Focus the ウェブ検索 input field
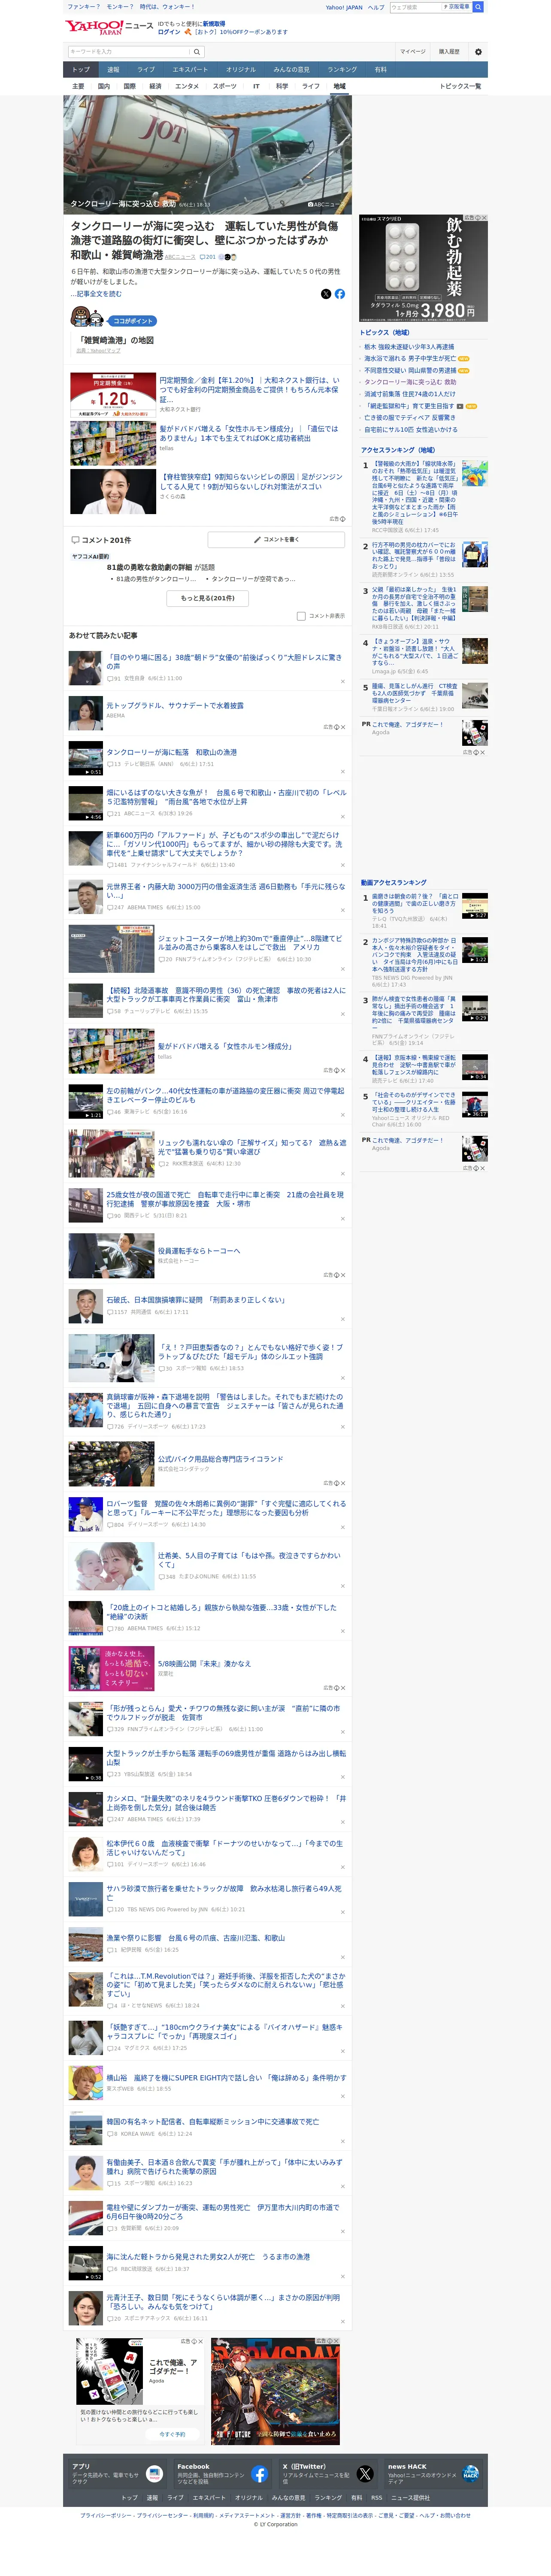 (x=415, y=7)
